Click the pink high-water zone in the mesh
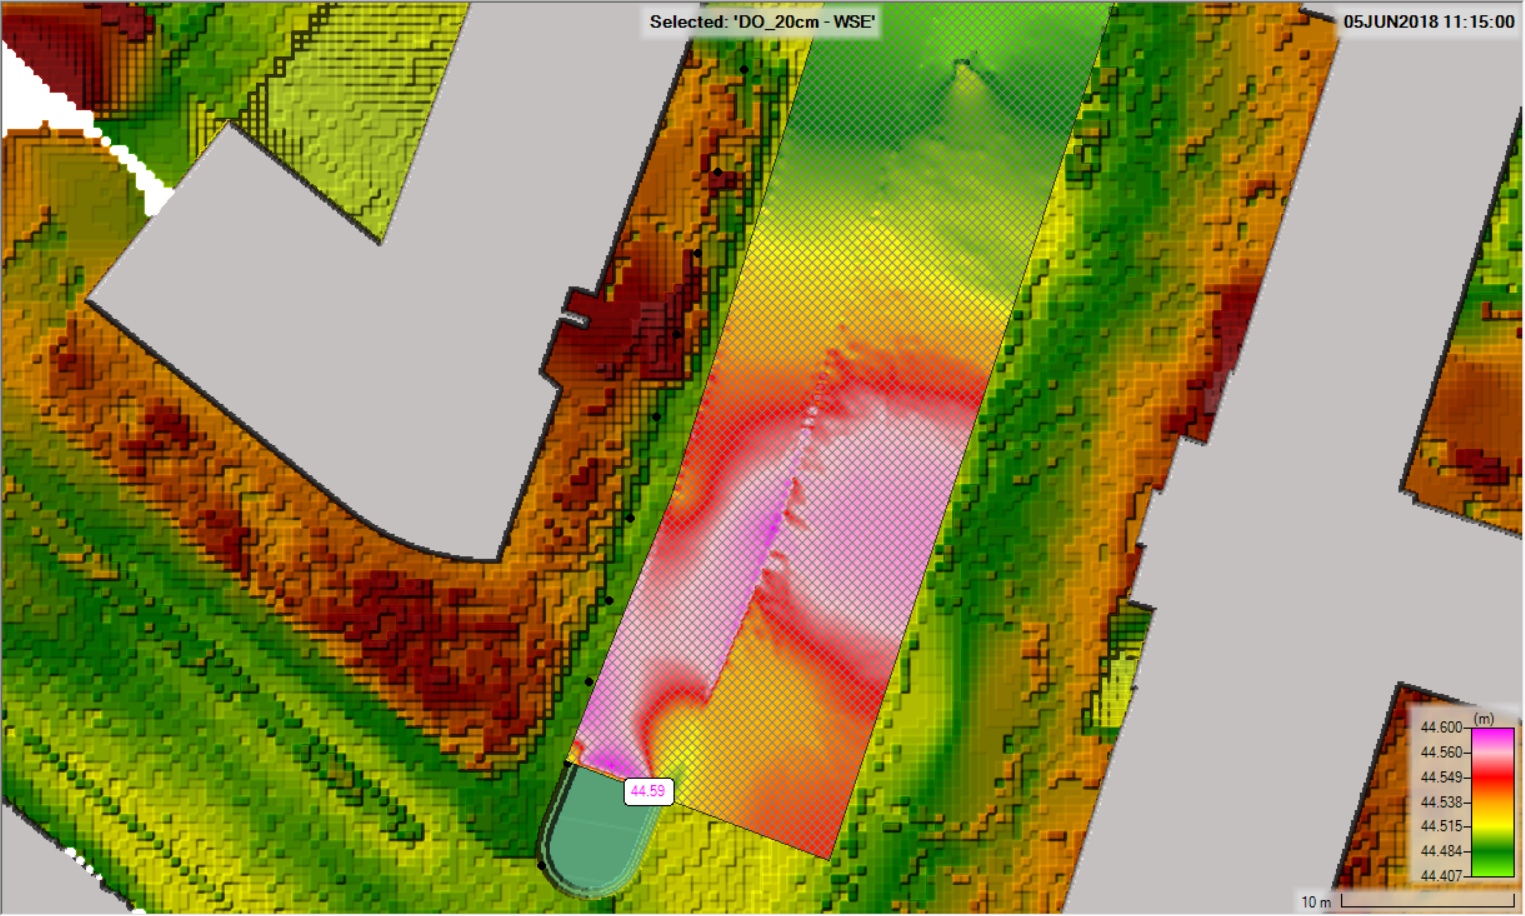 860,500
